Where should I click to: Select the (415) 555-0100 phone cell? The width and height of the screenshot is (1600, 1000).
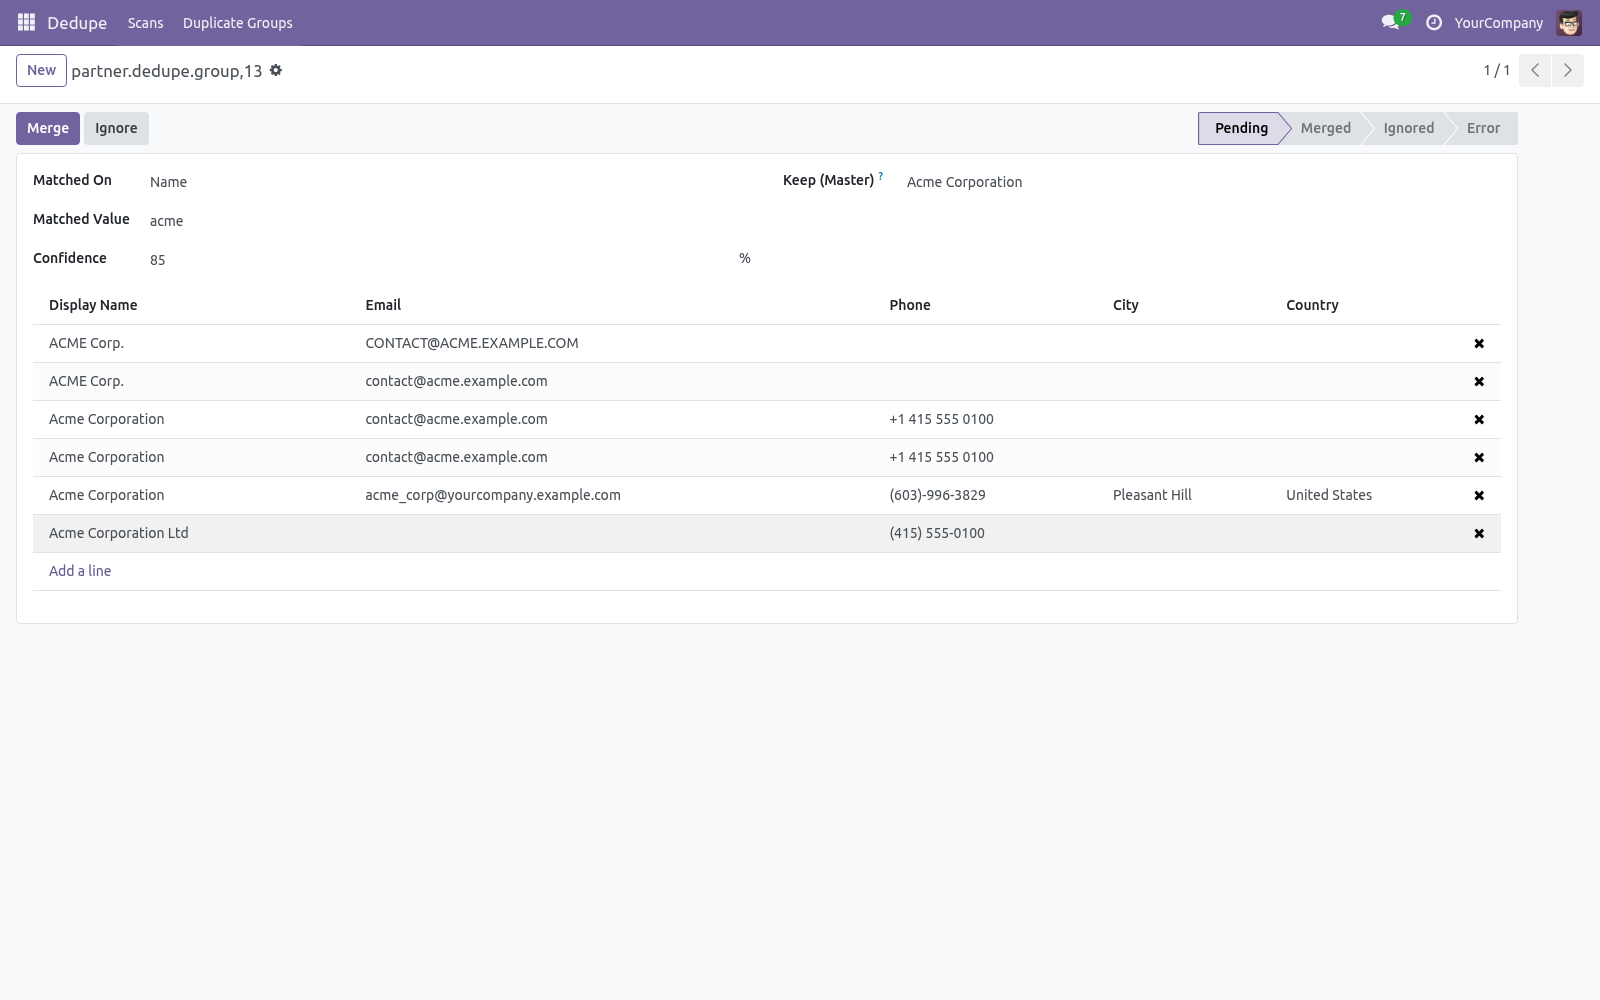[x=993, y=533]
